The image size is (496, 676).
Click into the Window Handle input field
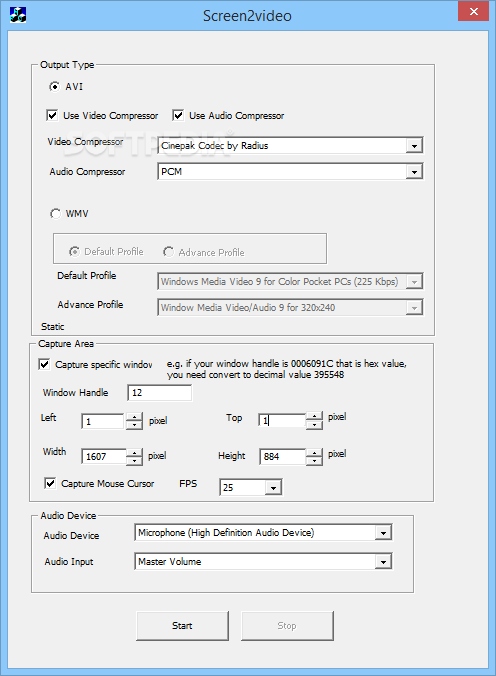[160, 393]
